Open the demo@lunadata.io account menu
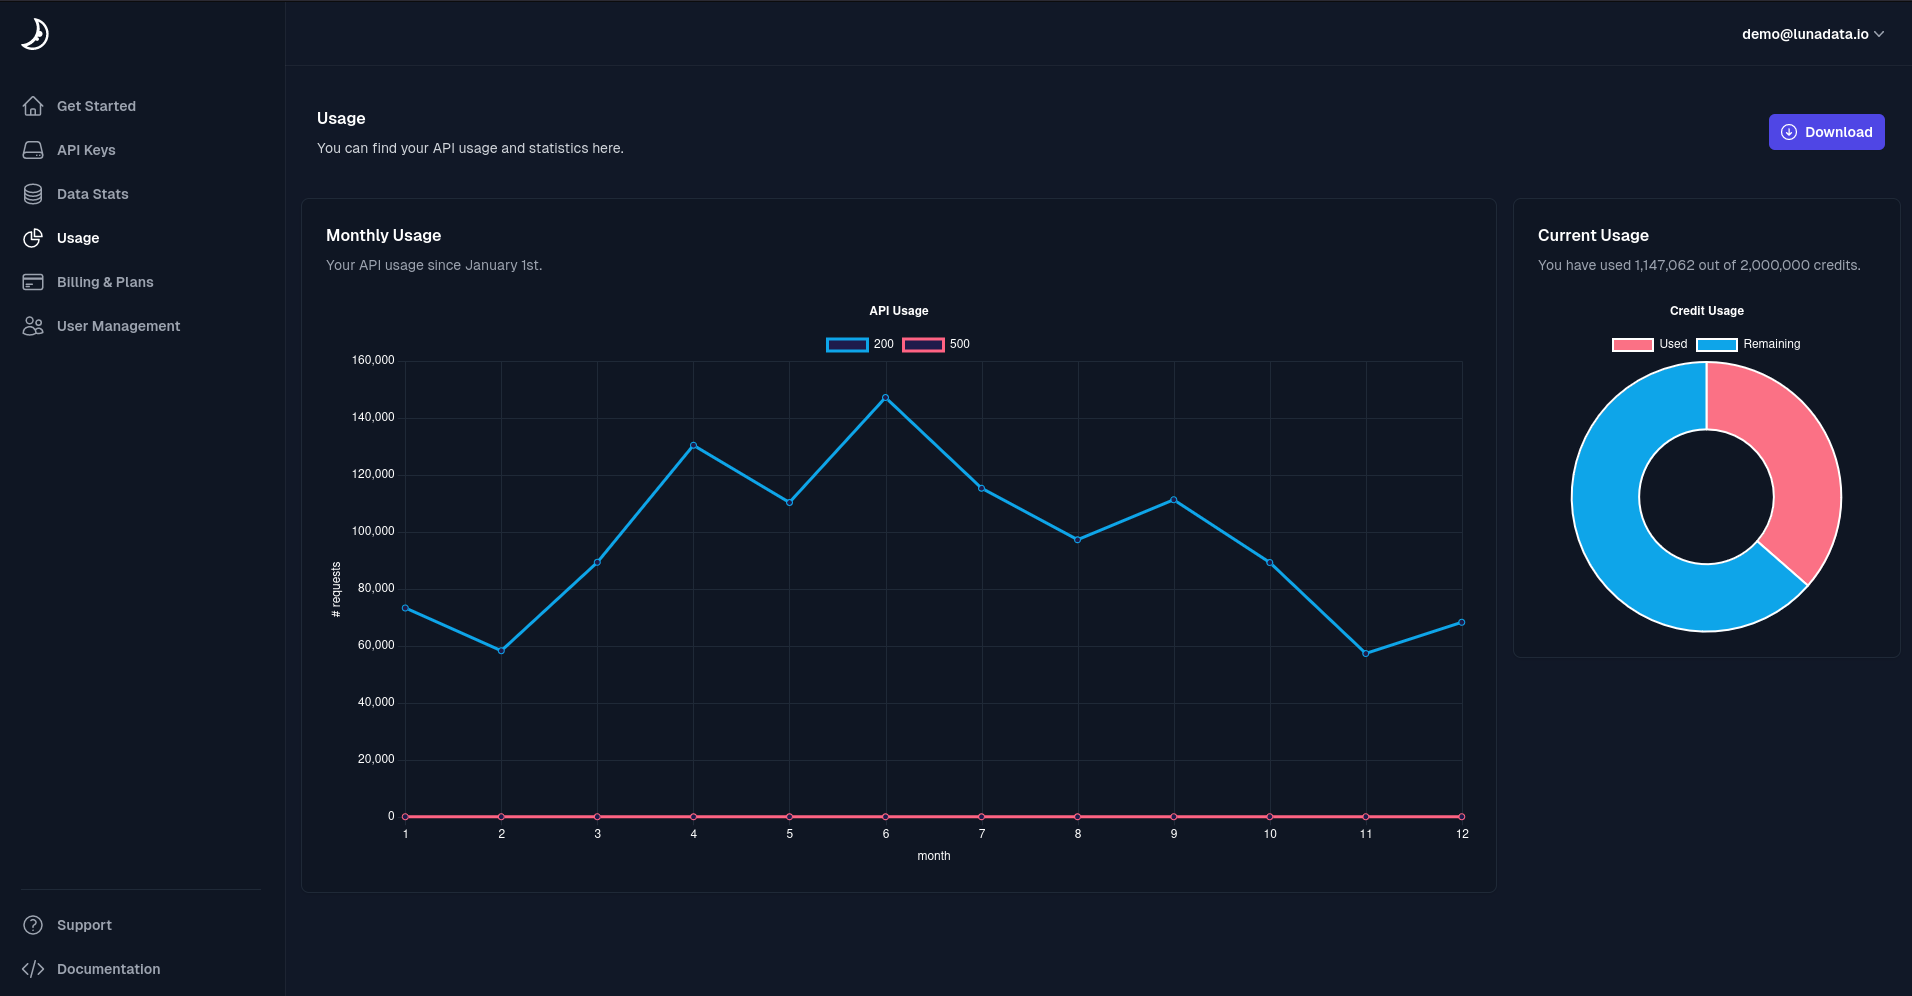Screen dimensions: 1912x996 (x=1813, y=34)
